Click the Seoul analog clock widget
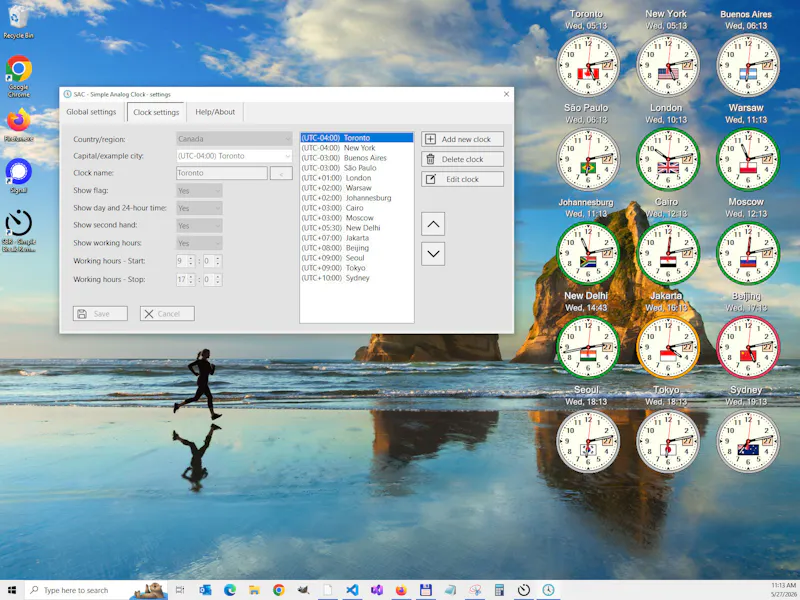 (x=588, y=441)
